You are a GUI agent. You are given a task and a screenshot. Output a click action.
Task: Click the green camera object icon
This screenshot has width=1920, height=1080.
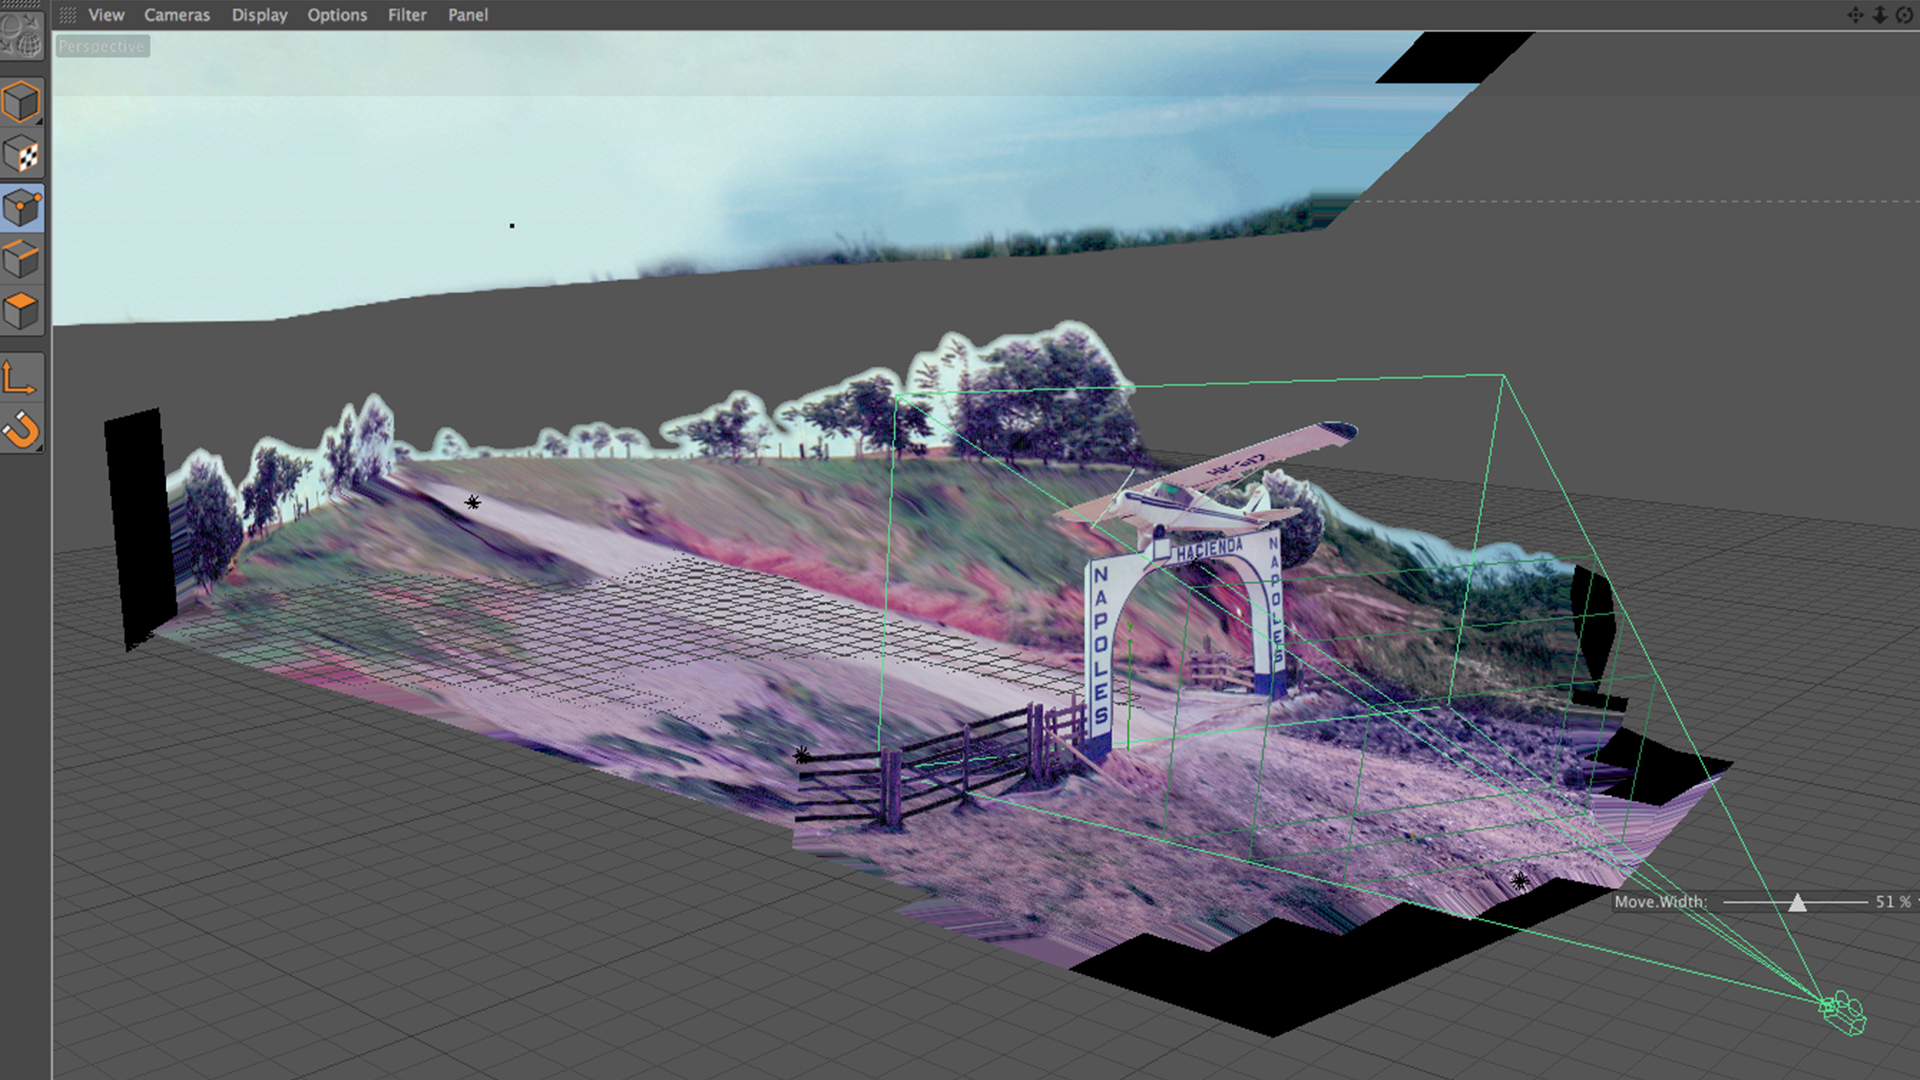coord(1843,1013)
